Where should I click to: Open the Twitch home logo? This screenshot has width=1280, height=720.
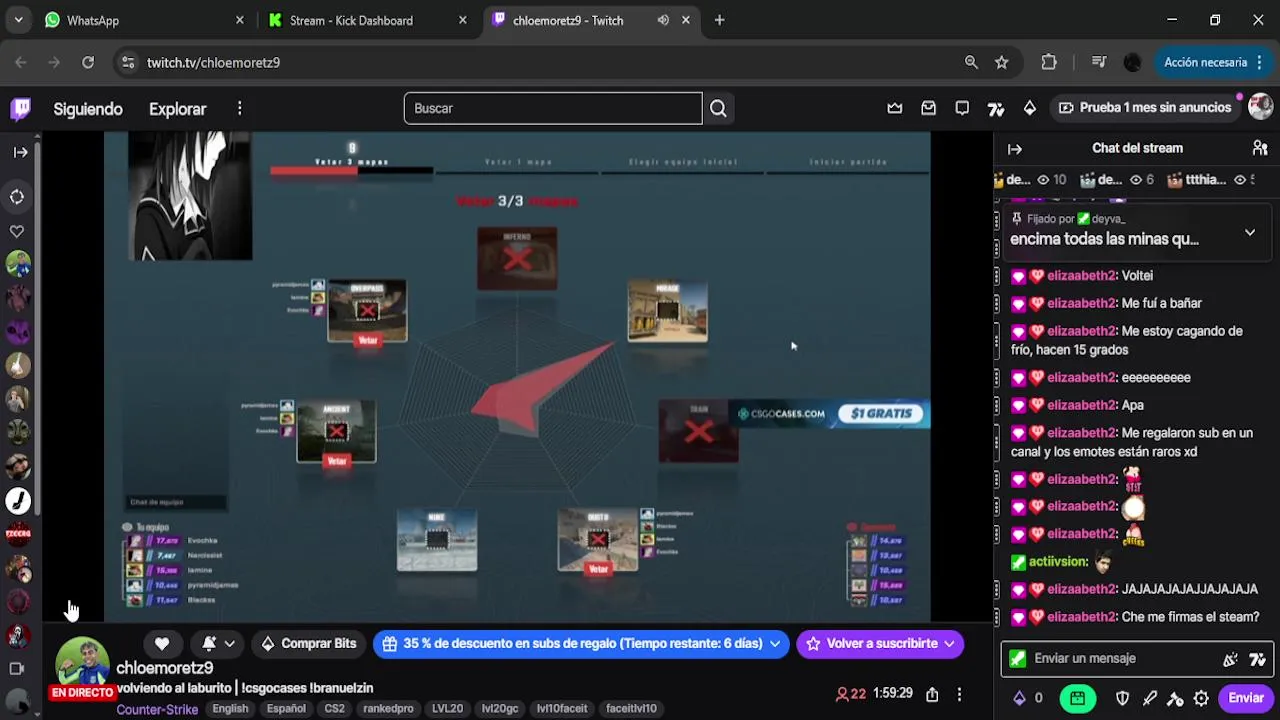point(21,108)
